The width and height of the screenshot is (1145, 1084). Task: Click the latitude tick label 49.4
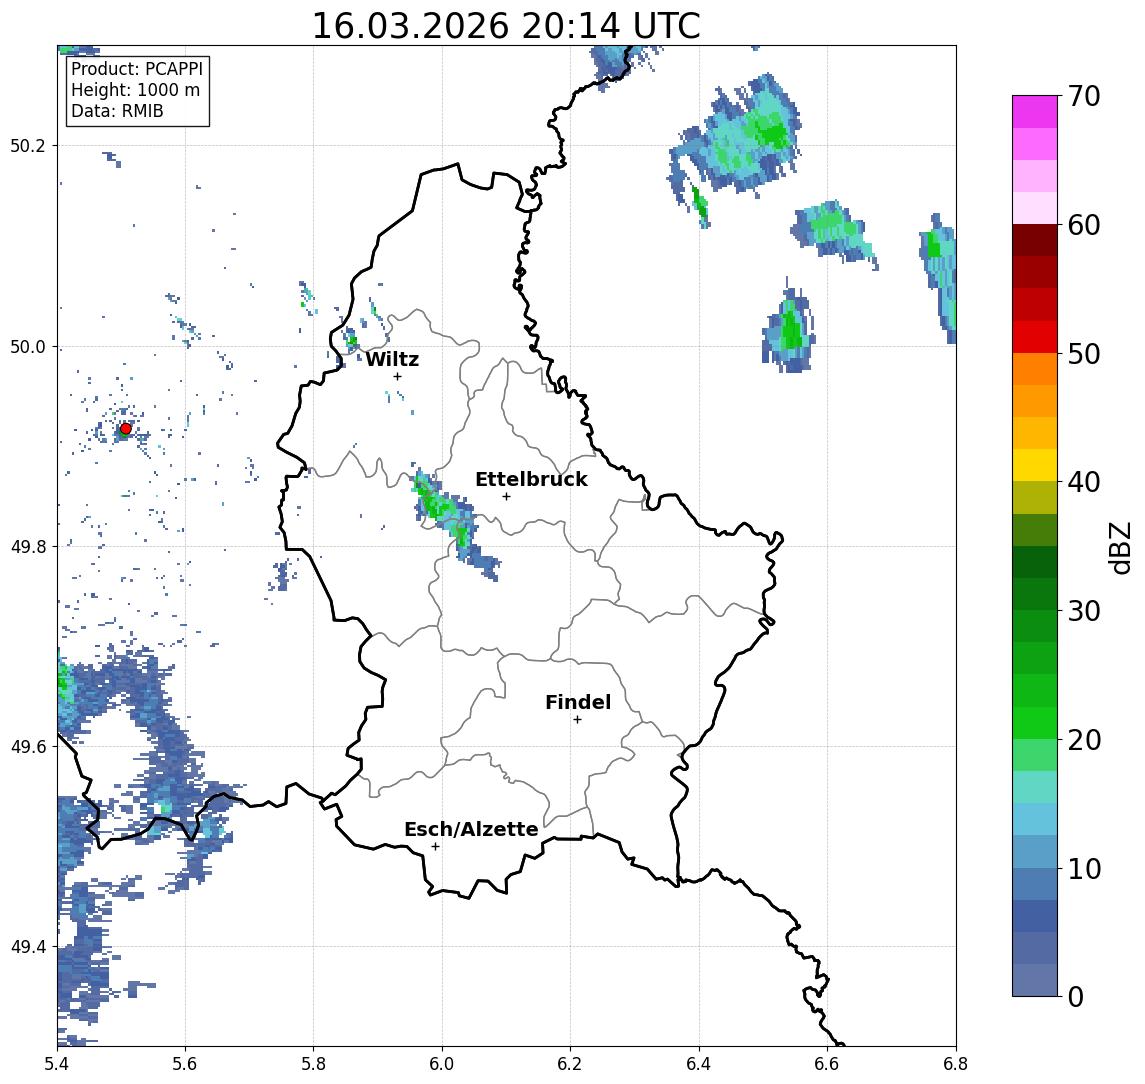[x=28, y=947]
